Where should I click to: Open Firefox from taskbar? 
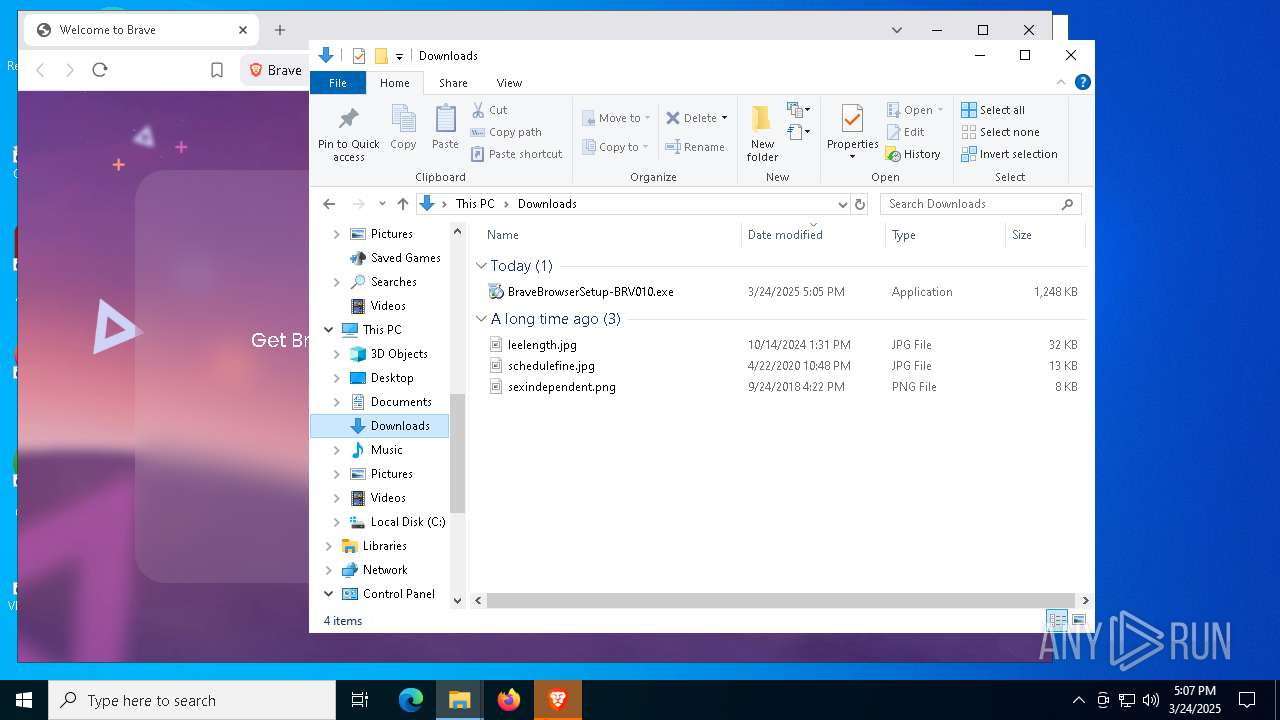(x=509, y=700)
